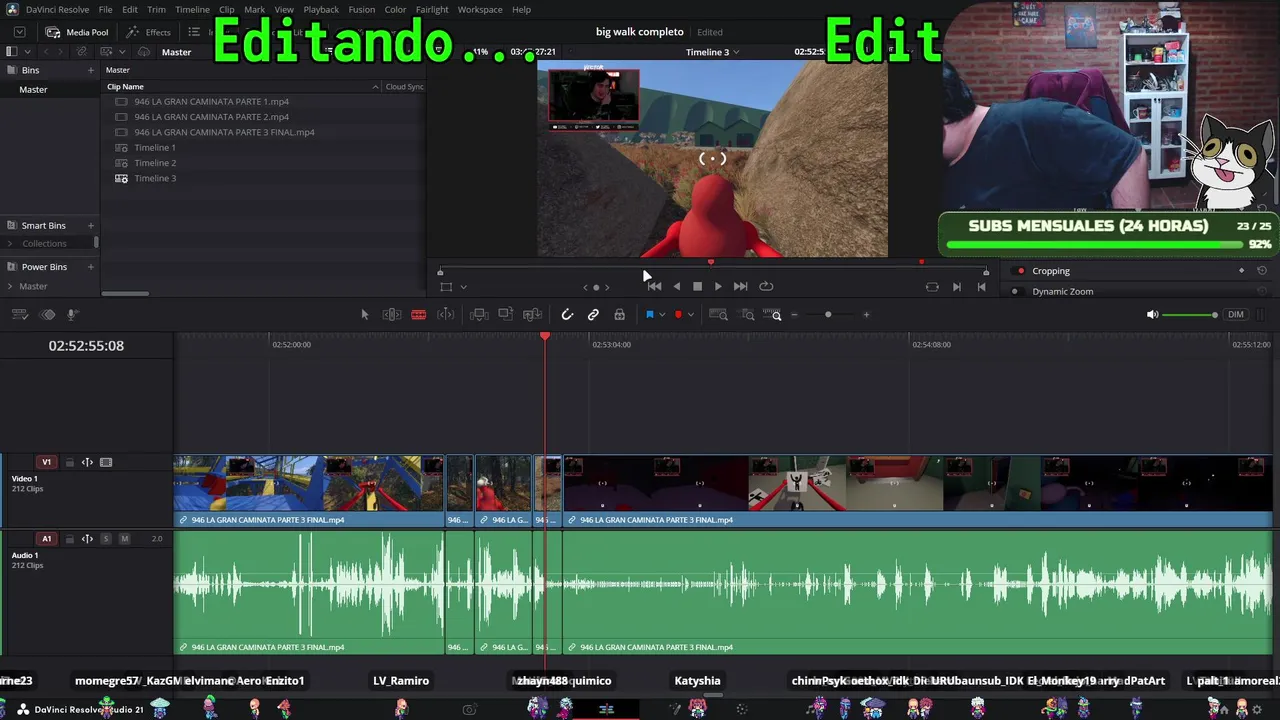The image size is (1280, 720).
Task: Reset the Cropping settings
Action: (1262, 271)
